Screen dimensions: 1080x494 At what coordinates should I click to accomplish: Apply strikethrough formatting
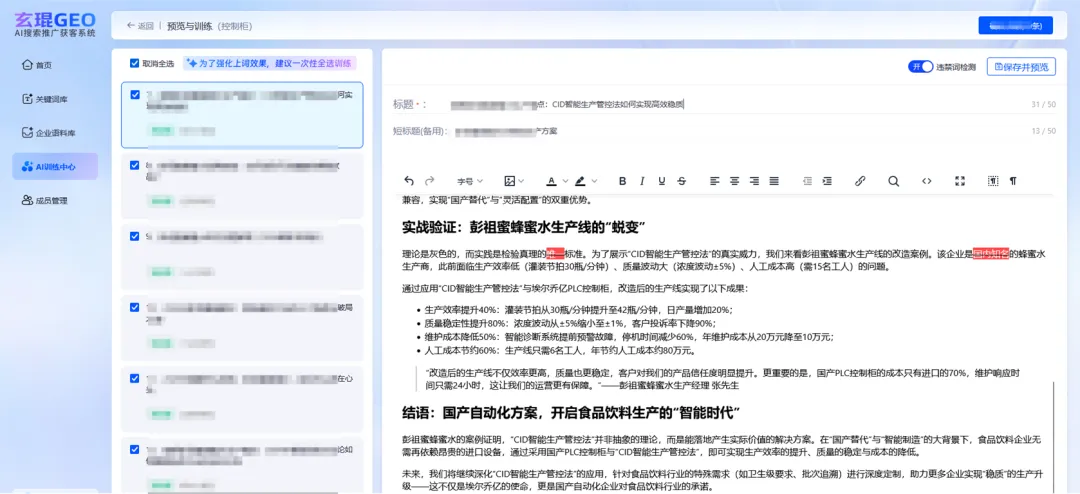tap(682, 181)
